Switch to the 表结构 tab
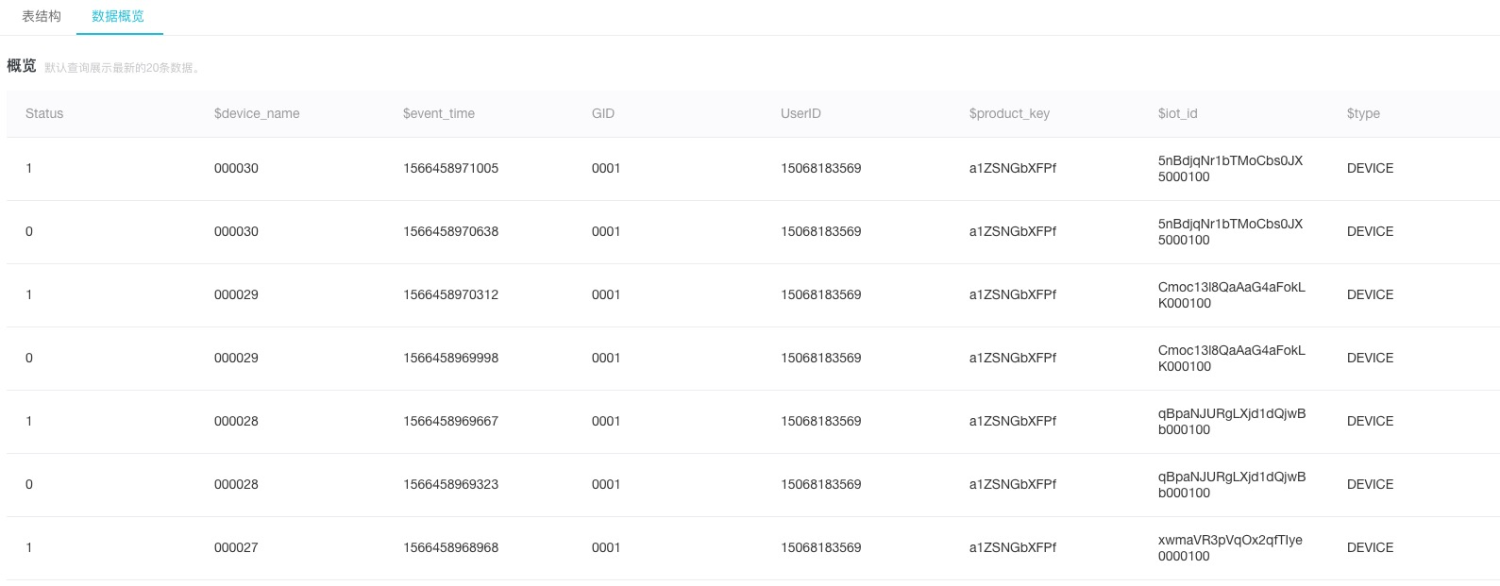The height and width of the screenshot is (586, 1500). [41, 16]
